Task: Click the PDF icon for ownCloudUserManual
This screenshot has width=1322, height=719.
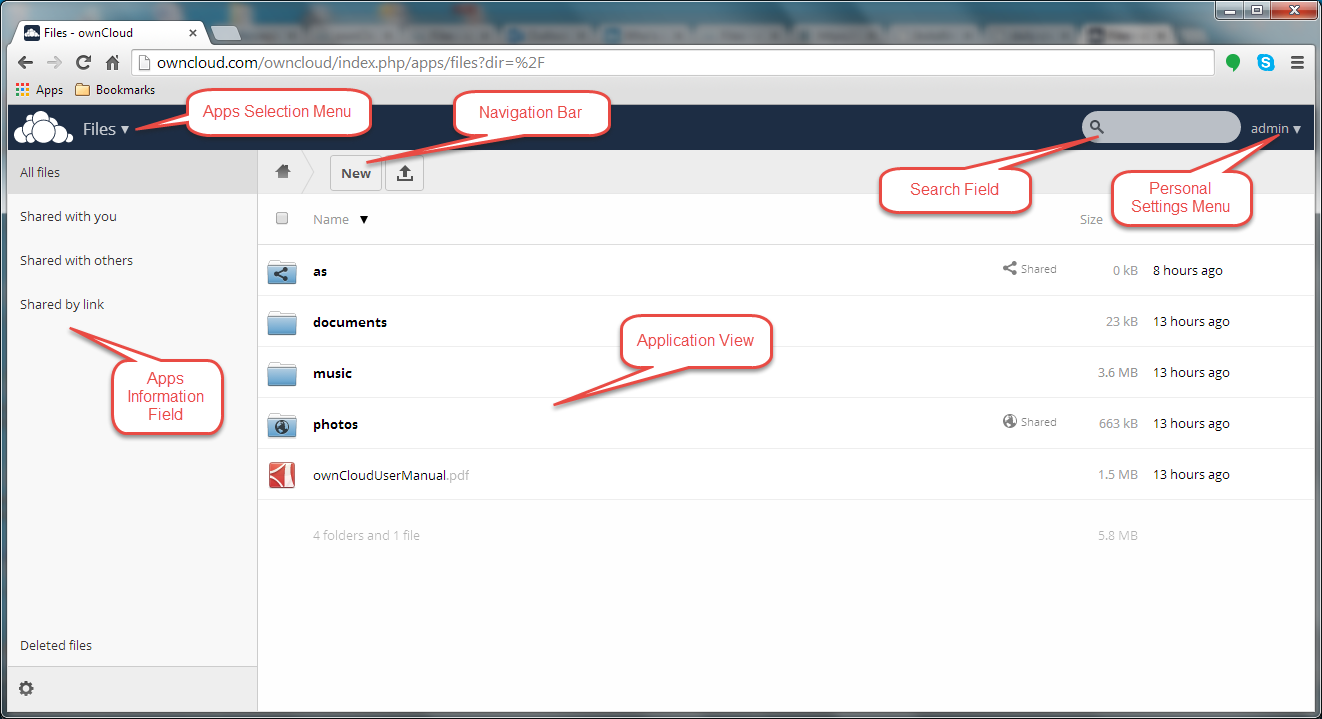Action: click(282, 475)
